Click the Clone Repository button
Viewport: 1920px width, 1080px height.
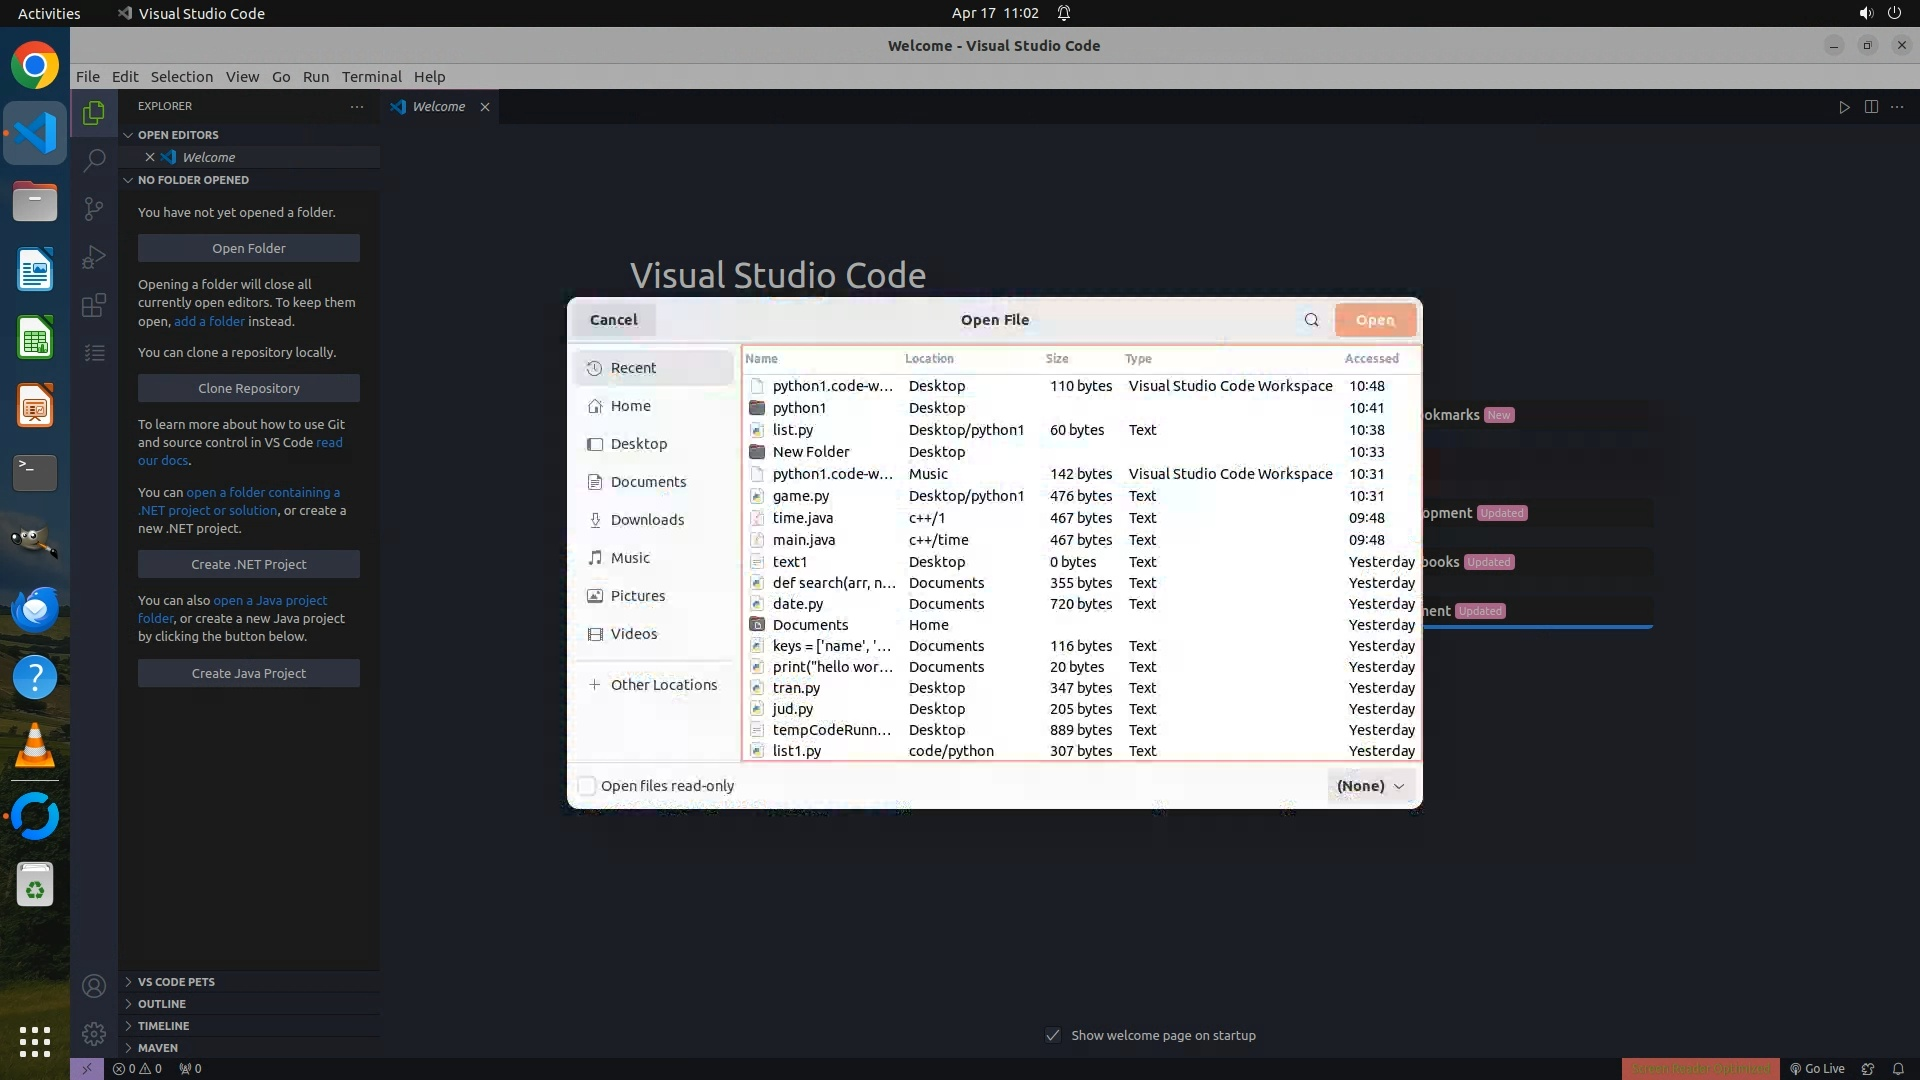(248, 388)
